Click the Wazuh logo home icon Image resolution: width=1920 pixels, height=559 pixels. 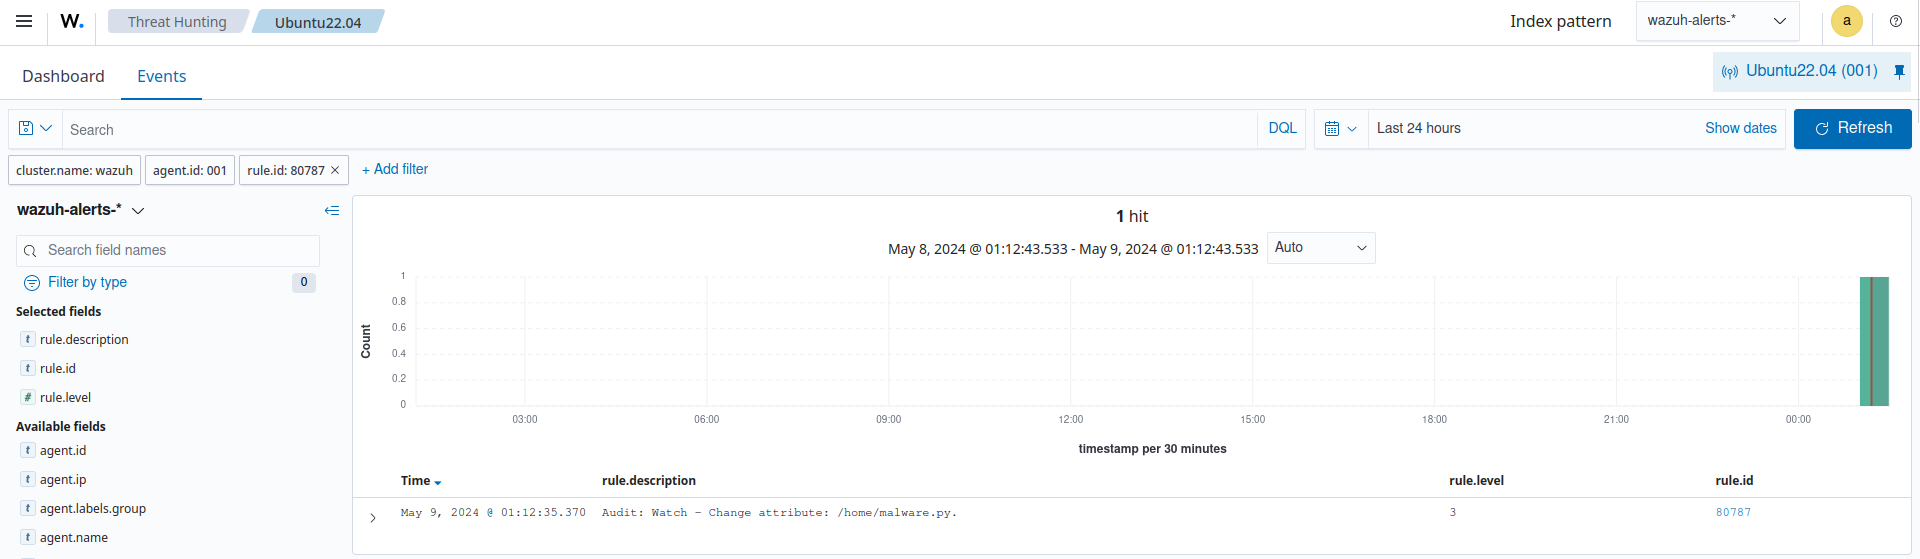[72, 21]
